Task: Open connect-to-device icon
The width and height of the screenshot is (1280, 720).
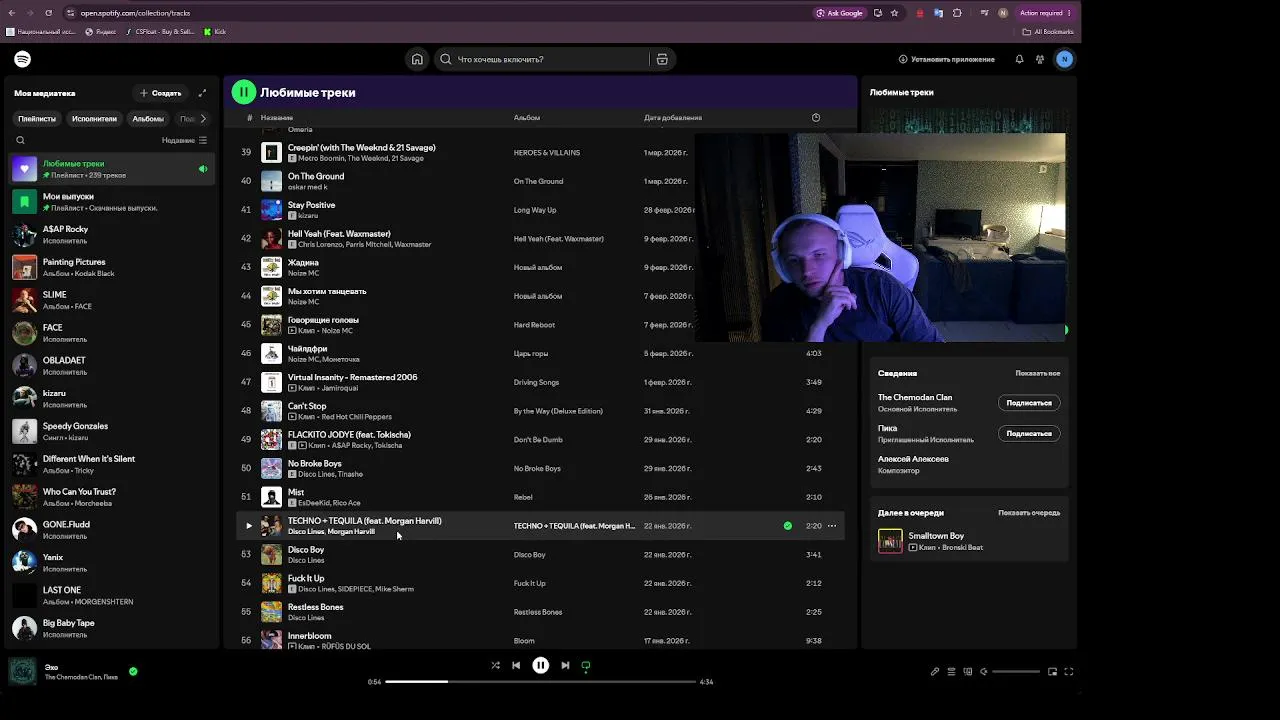Action: pos(967,672)
